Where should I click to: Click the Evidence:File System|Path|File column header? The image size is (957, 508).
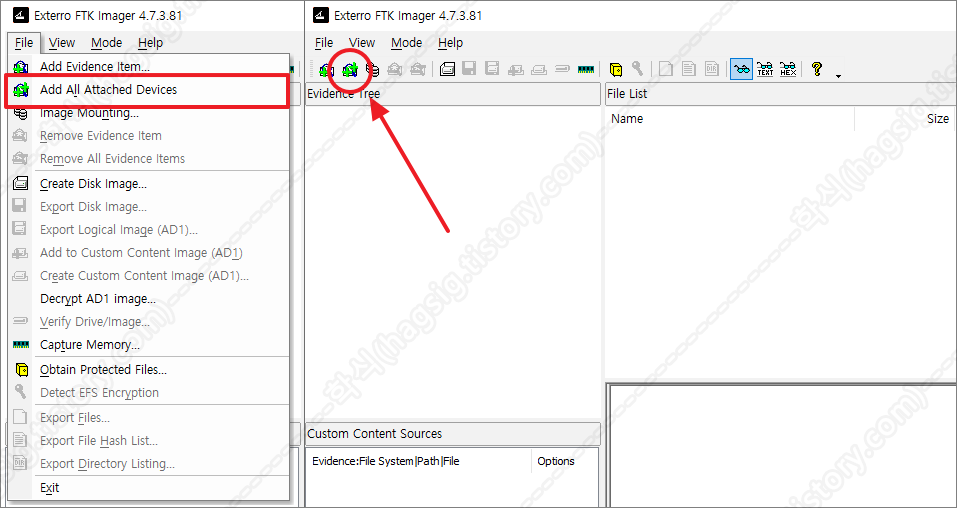tap(419, 461)
